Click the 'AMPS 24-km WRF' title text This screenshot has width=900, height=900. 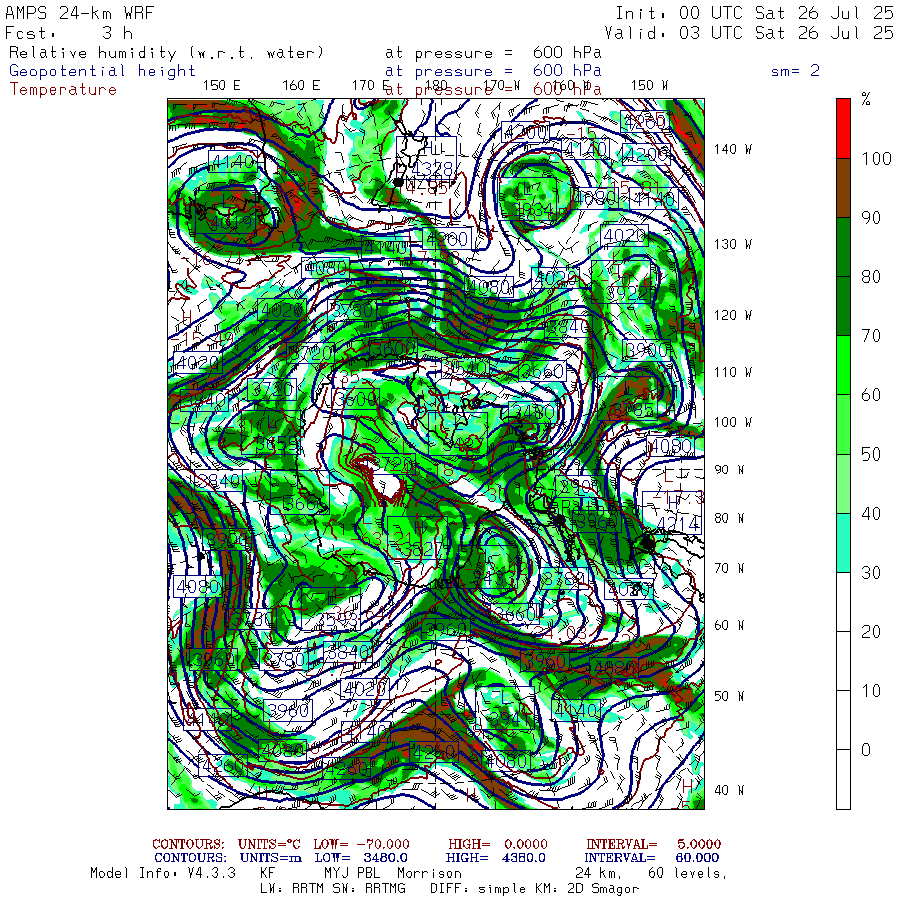[80, 13]
